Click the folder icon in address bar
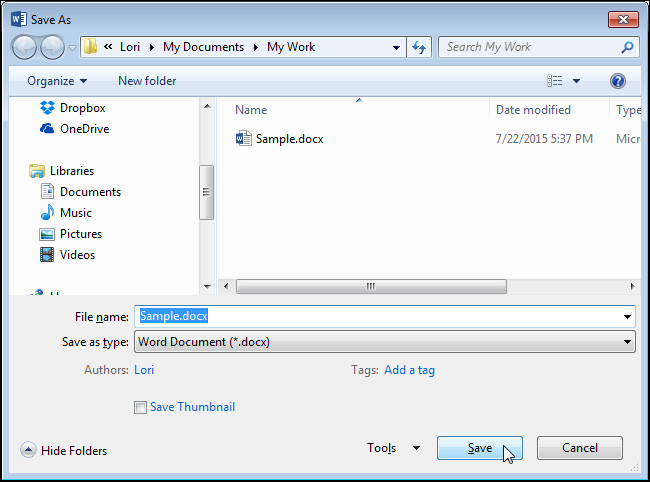 click(90, 46)
